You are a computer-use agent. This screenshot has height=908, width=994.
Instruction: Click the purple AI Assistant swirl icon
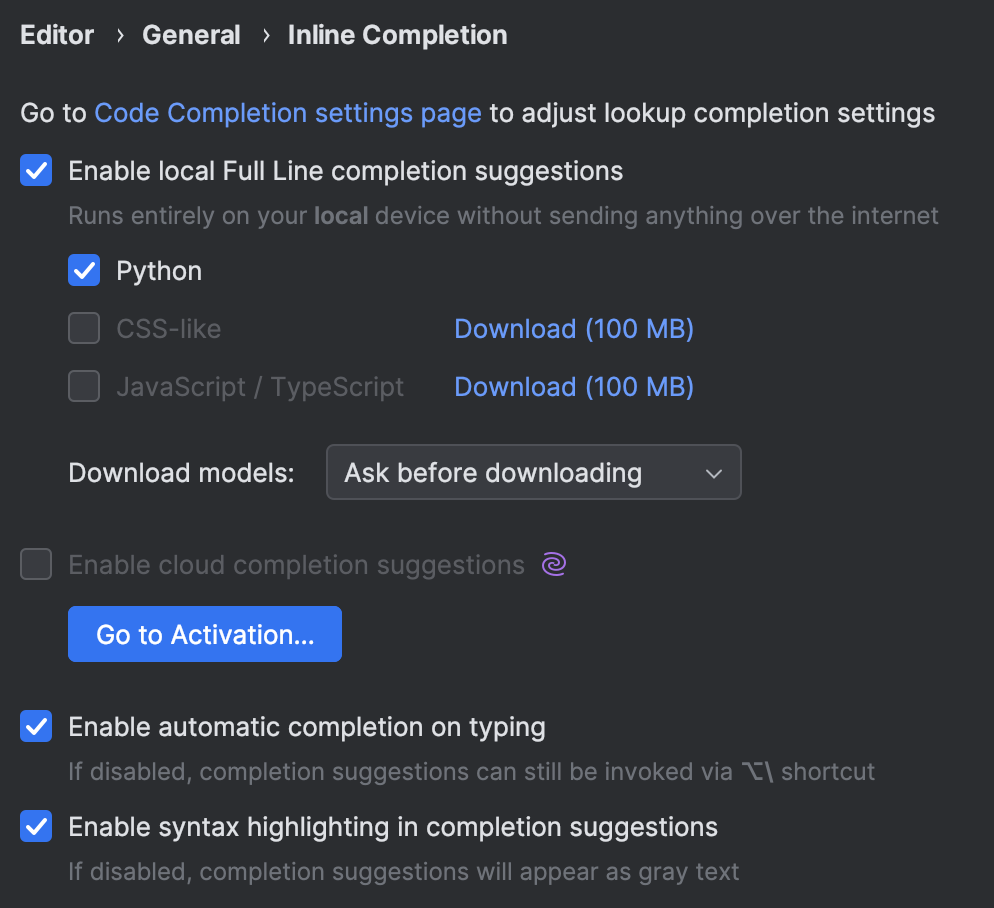[553, 564]
